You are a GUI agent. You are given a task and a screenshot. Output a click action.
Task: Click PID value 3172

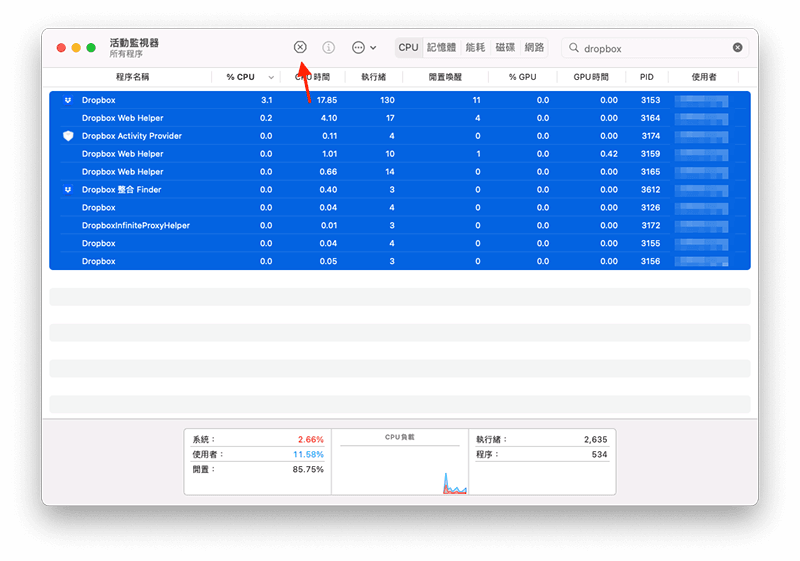pos(651,225)
